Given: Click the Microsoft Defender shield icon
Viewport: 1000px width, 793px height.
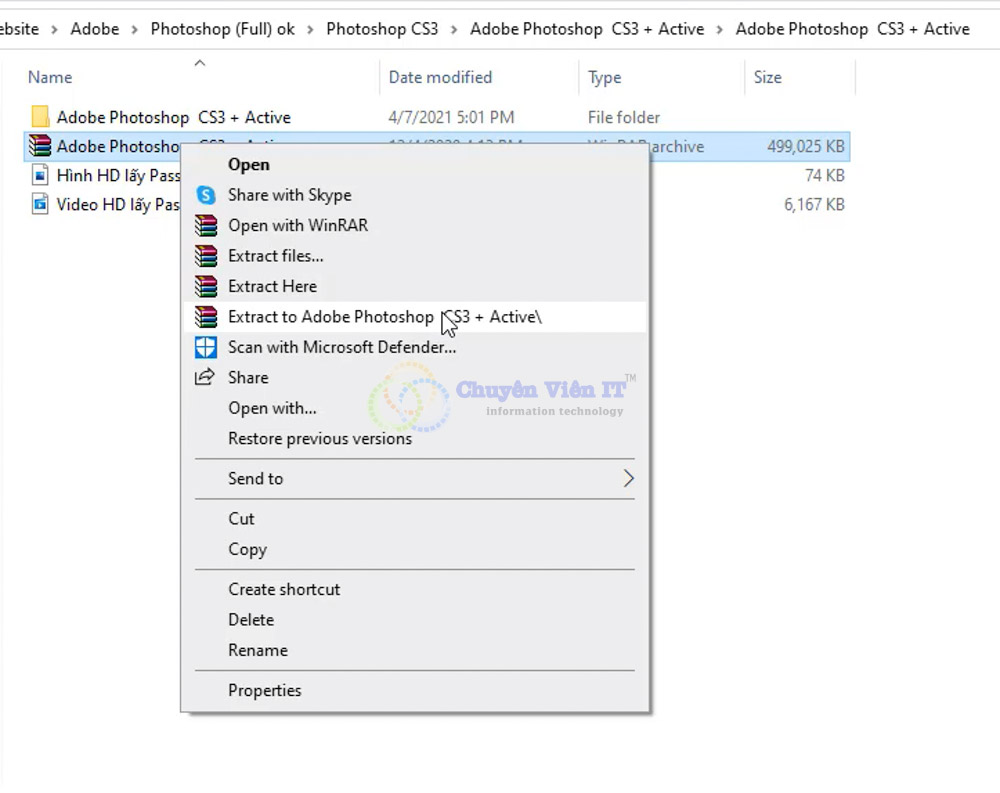Looking at the screenshot, I should tap(205, 347).
